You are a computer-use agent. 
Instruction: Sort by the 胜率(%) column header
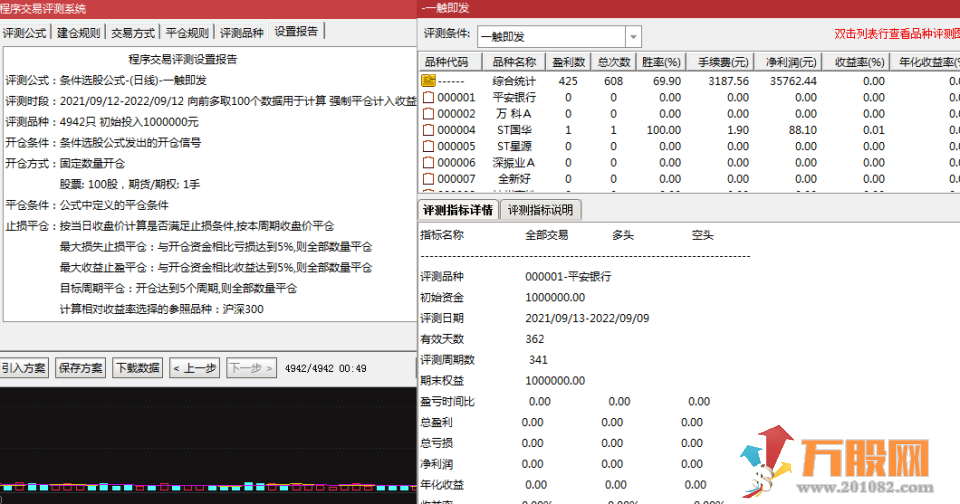click(660, 61)
